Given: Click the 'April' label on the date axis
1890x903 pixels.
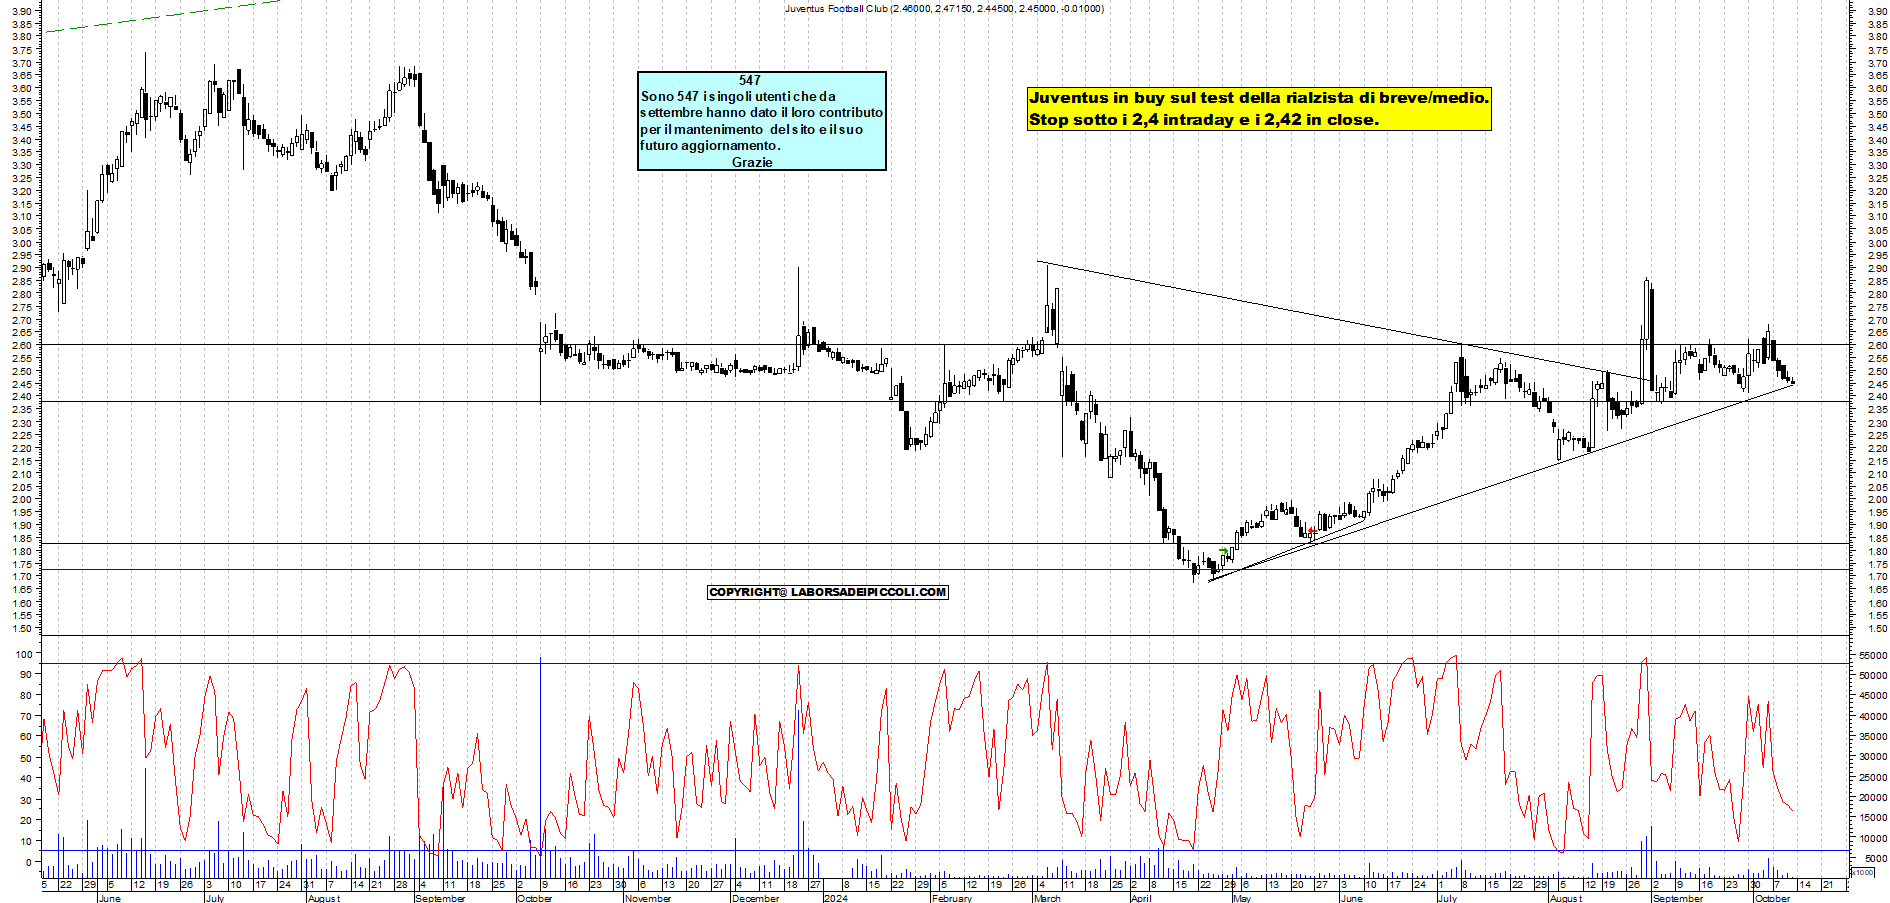Looking at the screenshot, I should pos(1141,898).
